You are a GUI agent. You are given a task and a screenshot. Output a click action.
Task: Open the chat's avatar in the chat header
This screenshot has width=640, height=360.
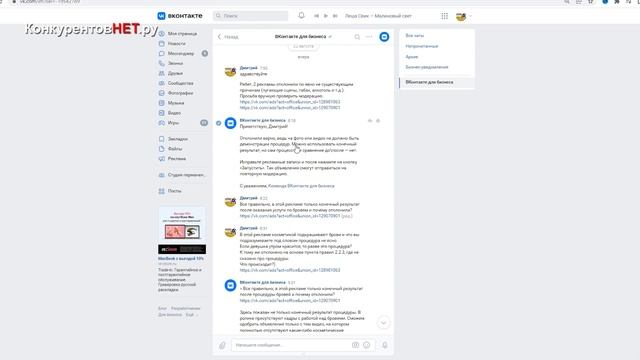tap(384, 37)
